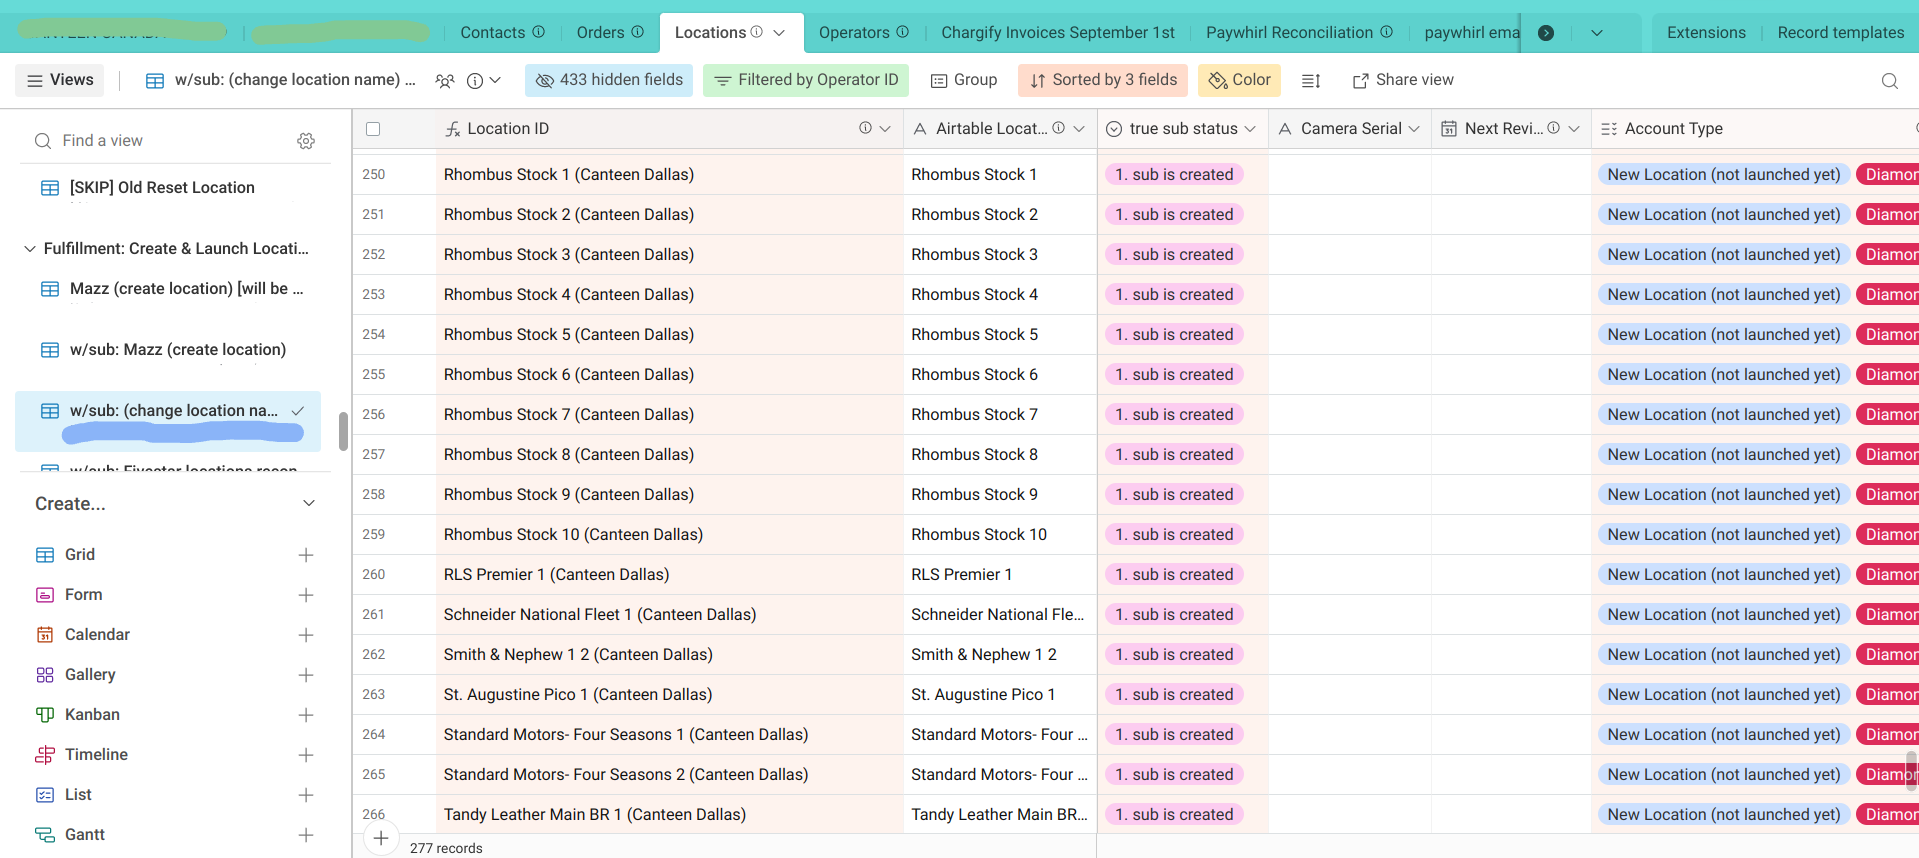Click the info icon in Location ID header

coord(865,128)
